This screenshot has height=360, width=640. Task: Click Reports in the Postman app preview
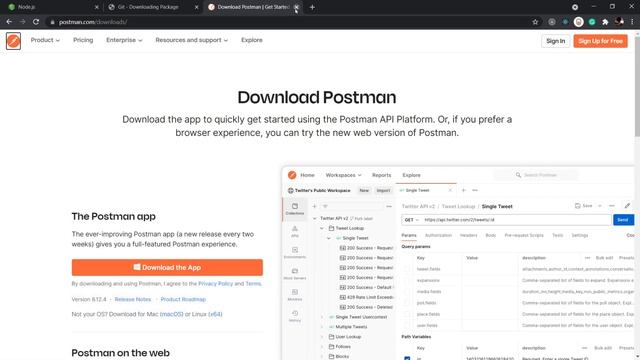[381, 175]
